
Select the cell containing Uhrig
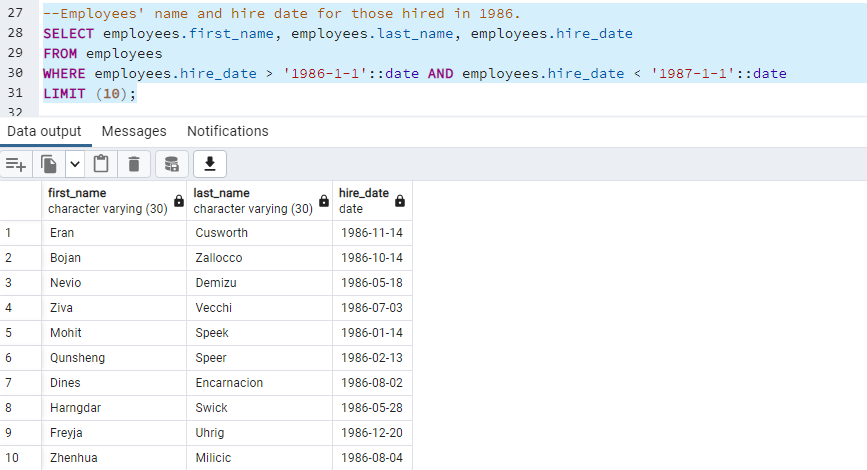[x=259, y=432]
